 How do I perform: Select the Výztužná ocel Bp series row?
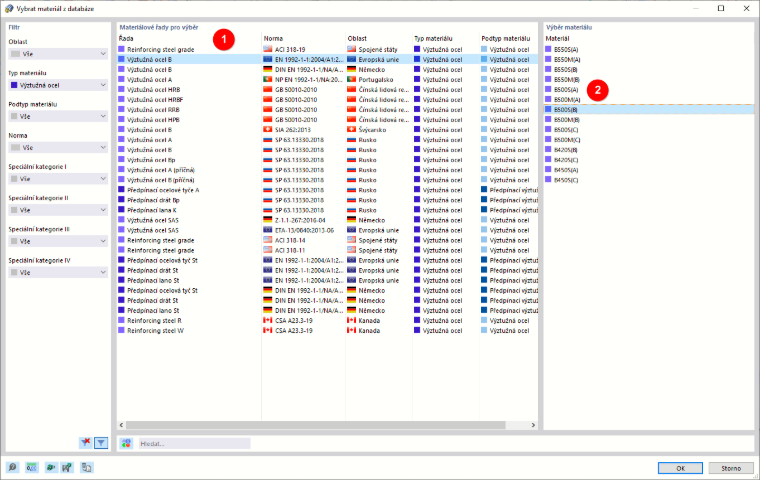[x=328, y=160]
